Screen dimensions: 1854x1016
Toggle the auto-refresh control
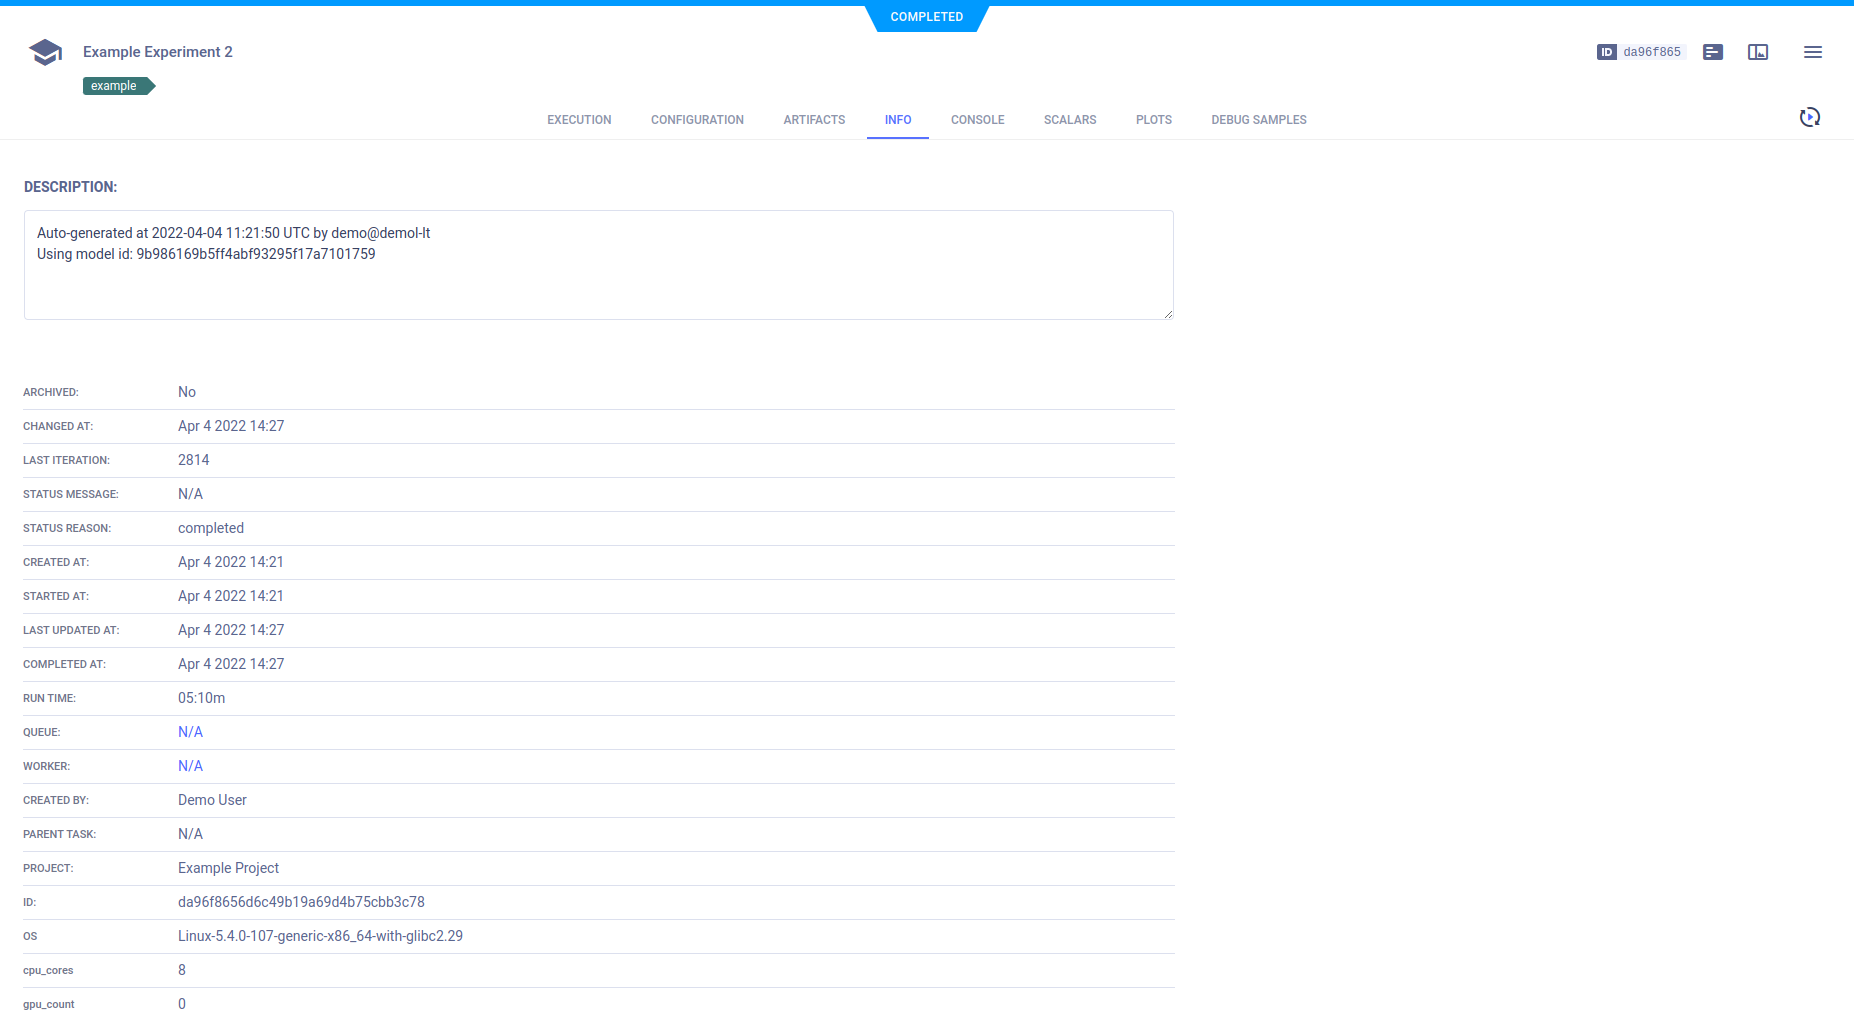[x=1810, y=117]
